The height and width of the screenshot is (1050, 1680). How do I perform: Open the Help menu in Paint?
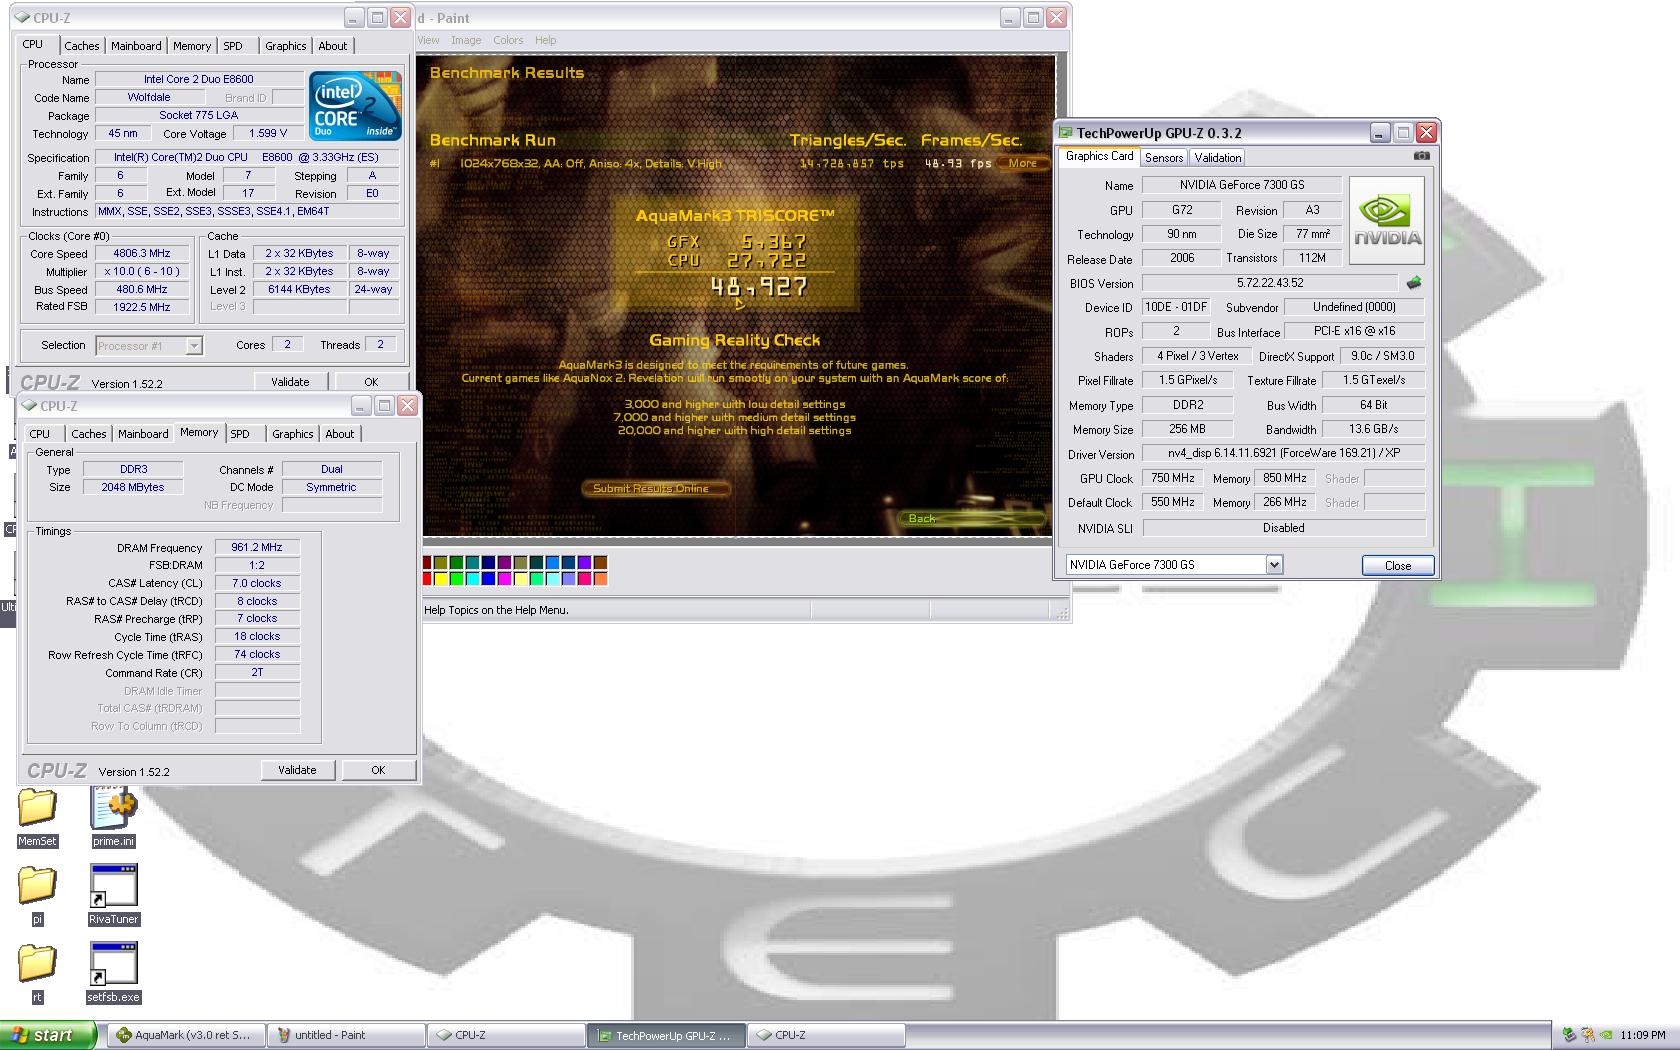(x=545, y=40)
